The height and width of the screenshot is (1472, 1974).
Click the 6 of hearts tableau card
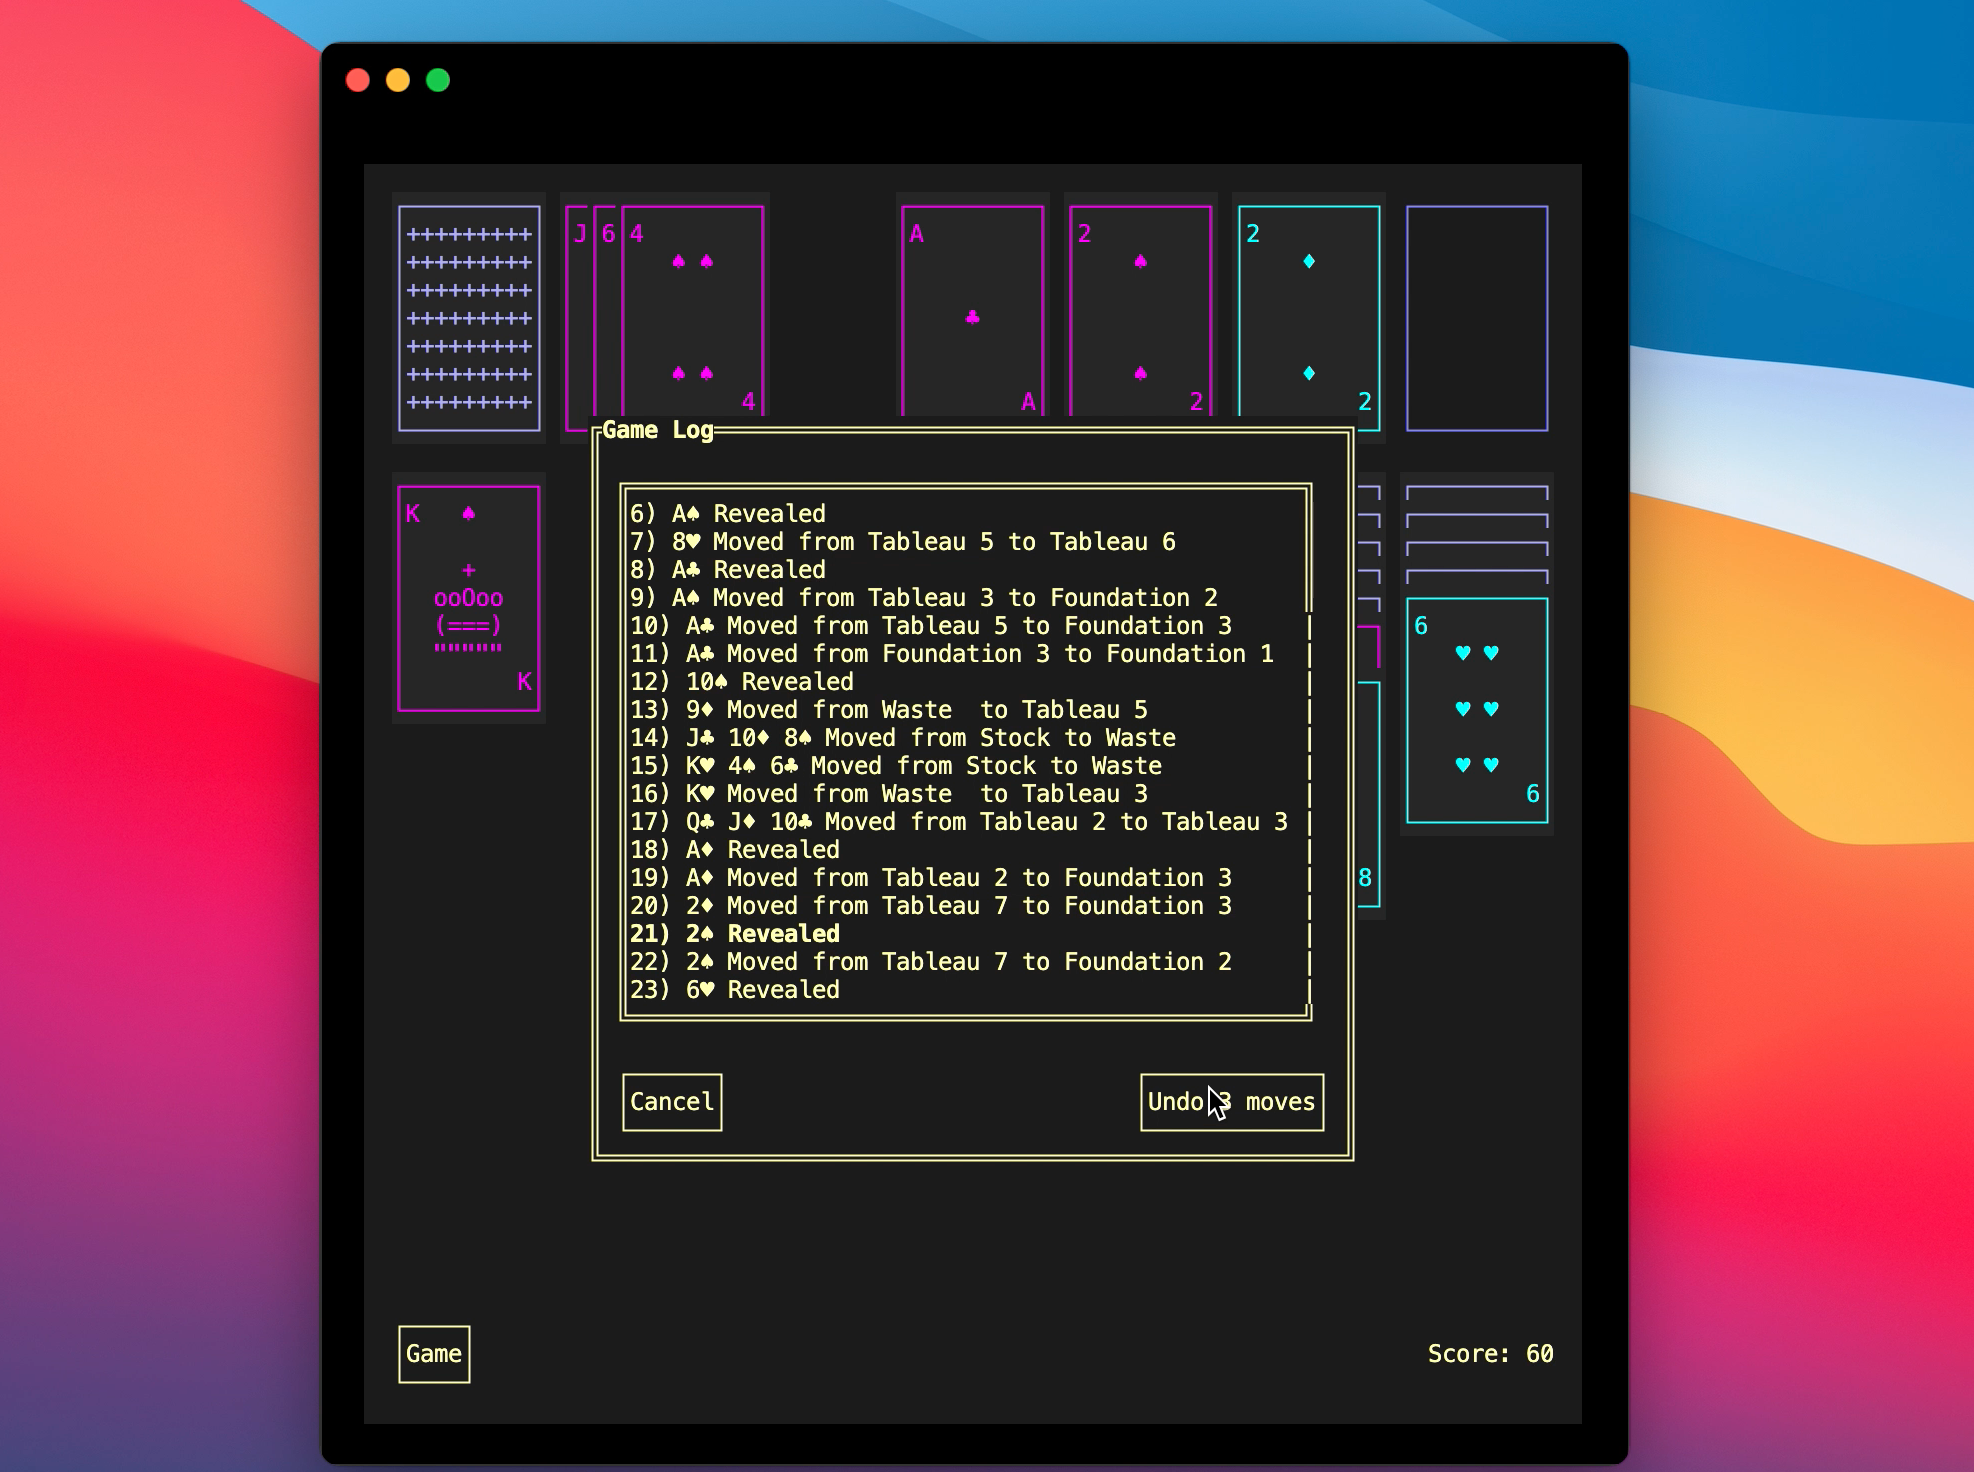click(x=1476, y=710)
